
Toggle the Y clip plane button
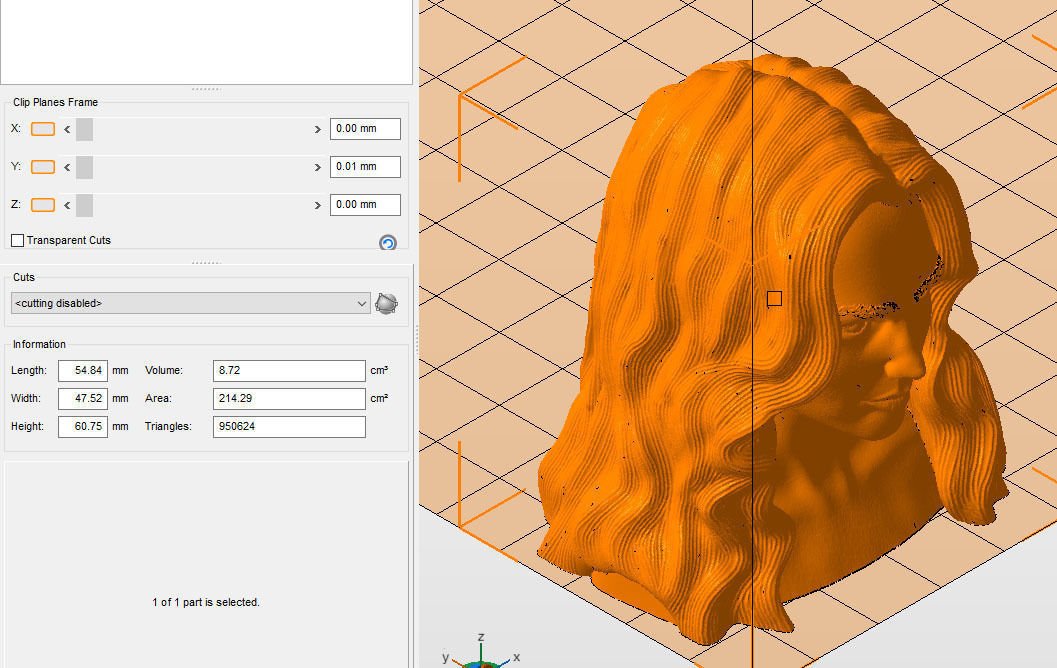pyautogui.click(x=43, y=166)
